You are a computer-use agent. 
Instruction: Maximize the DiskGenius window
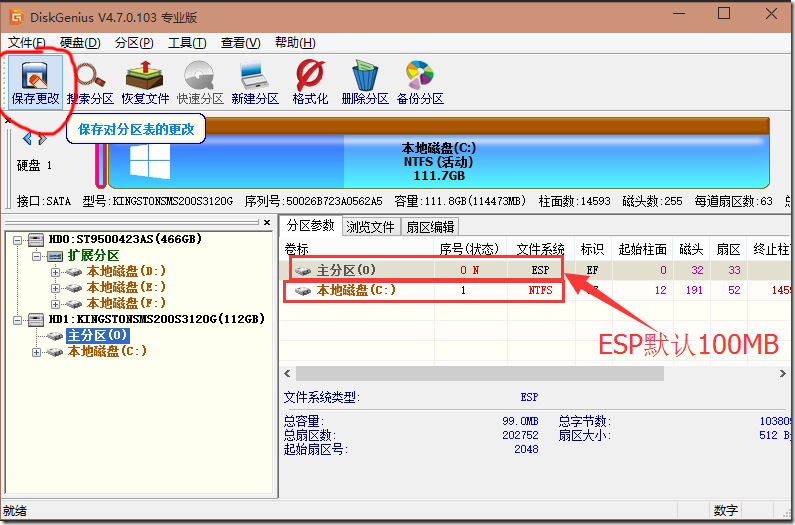724,13
